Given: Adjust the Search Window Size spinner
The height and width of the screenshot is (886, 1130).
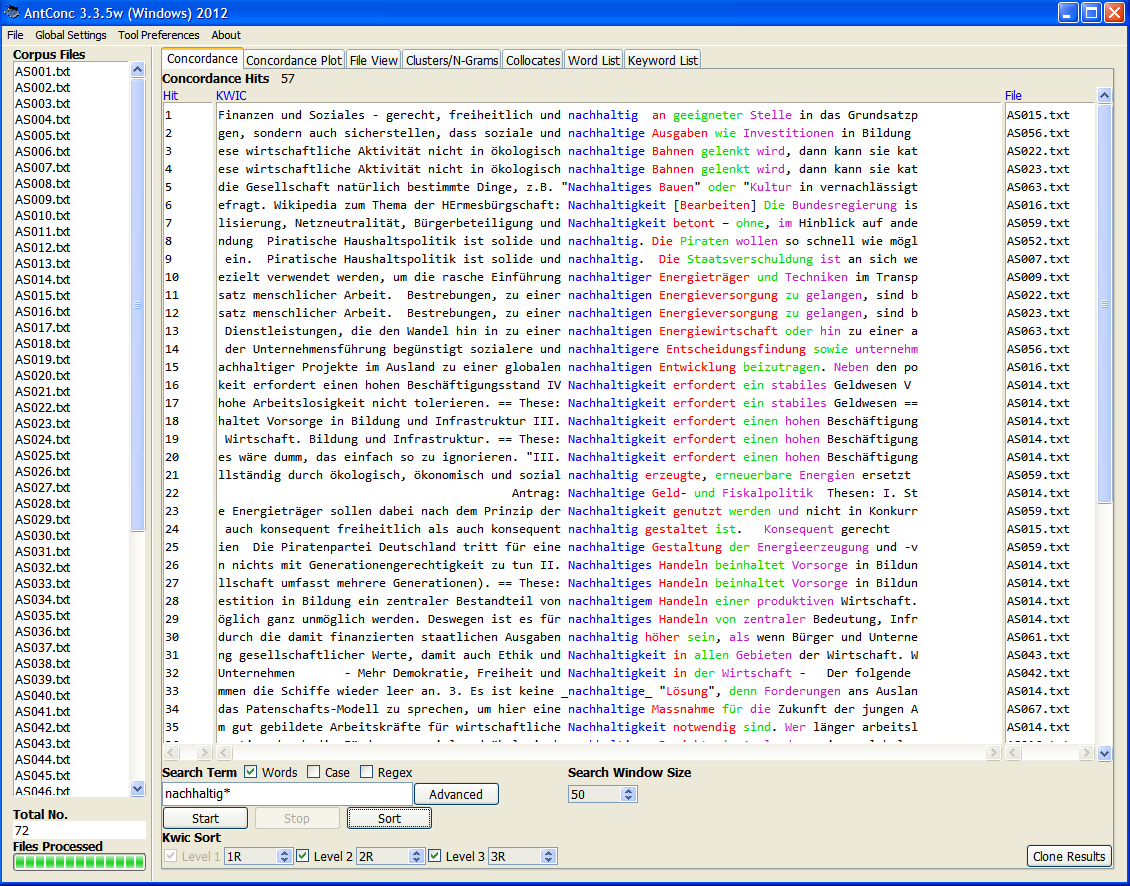Looking at the screenshot, I should 628,794.
